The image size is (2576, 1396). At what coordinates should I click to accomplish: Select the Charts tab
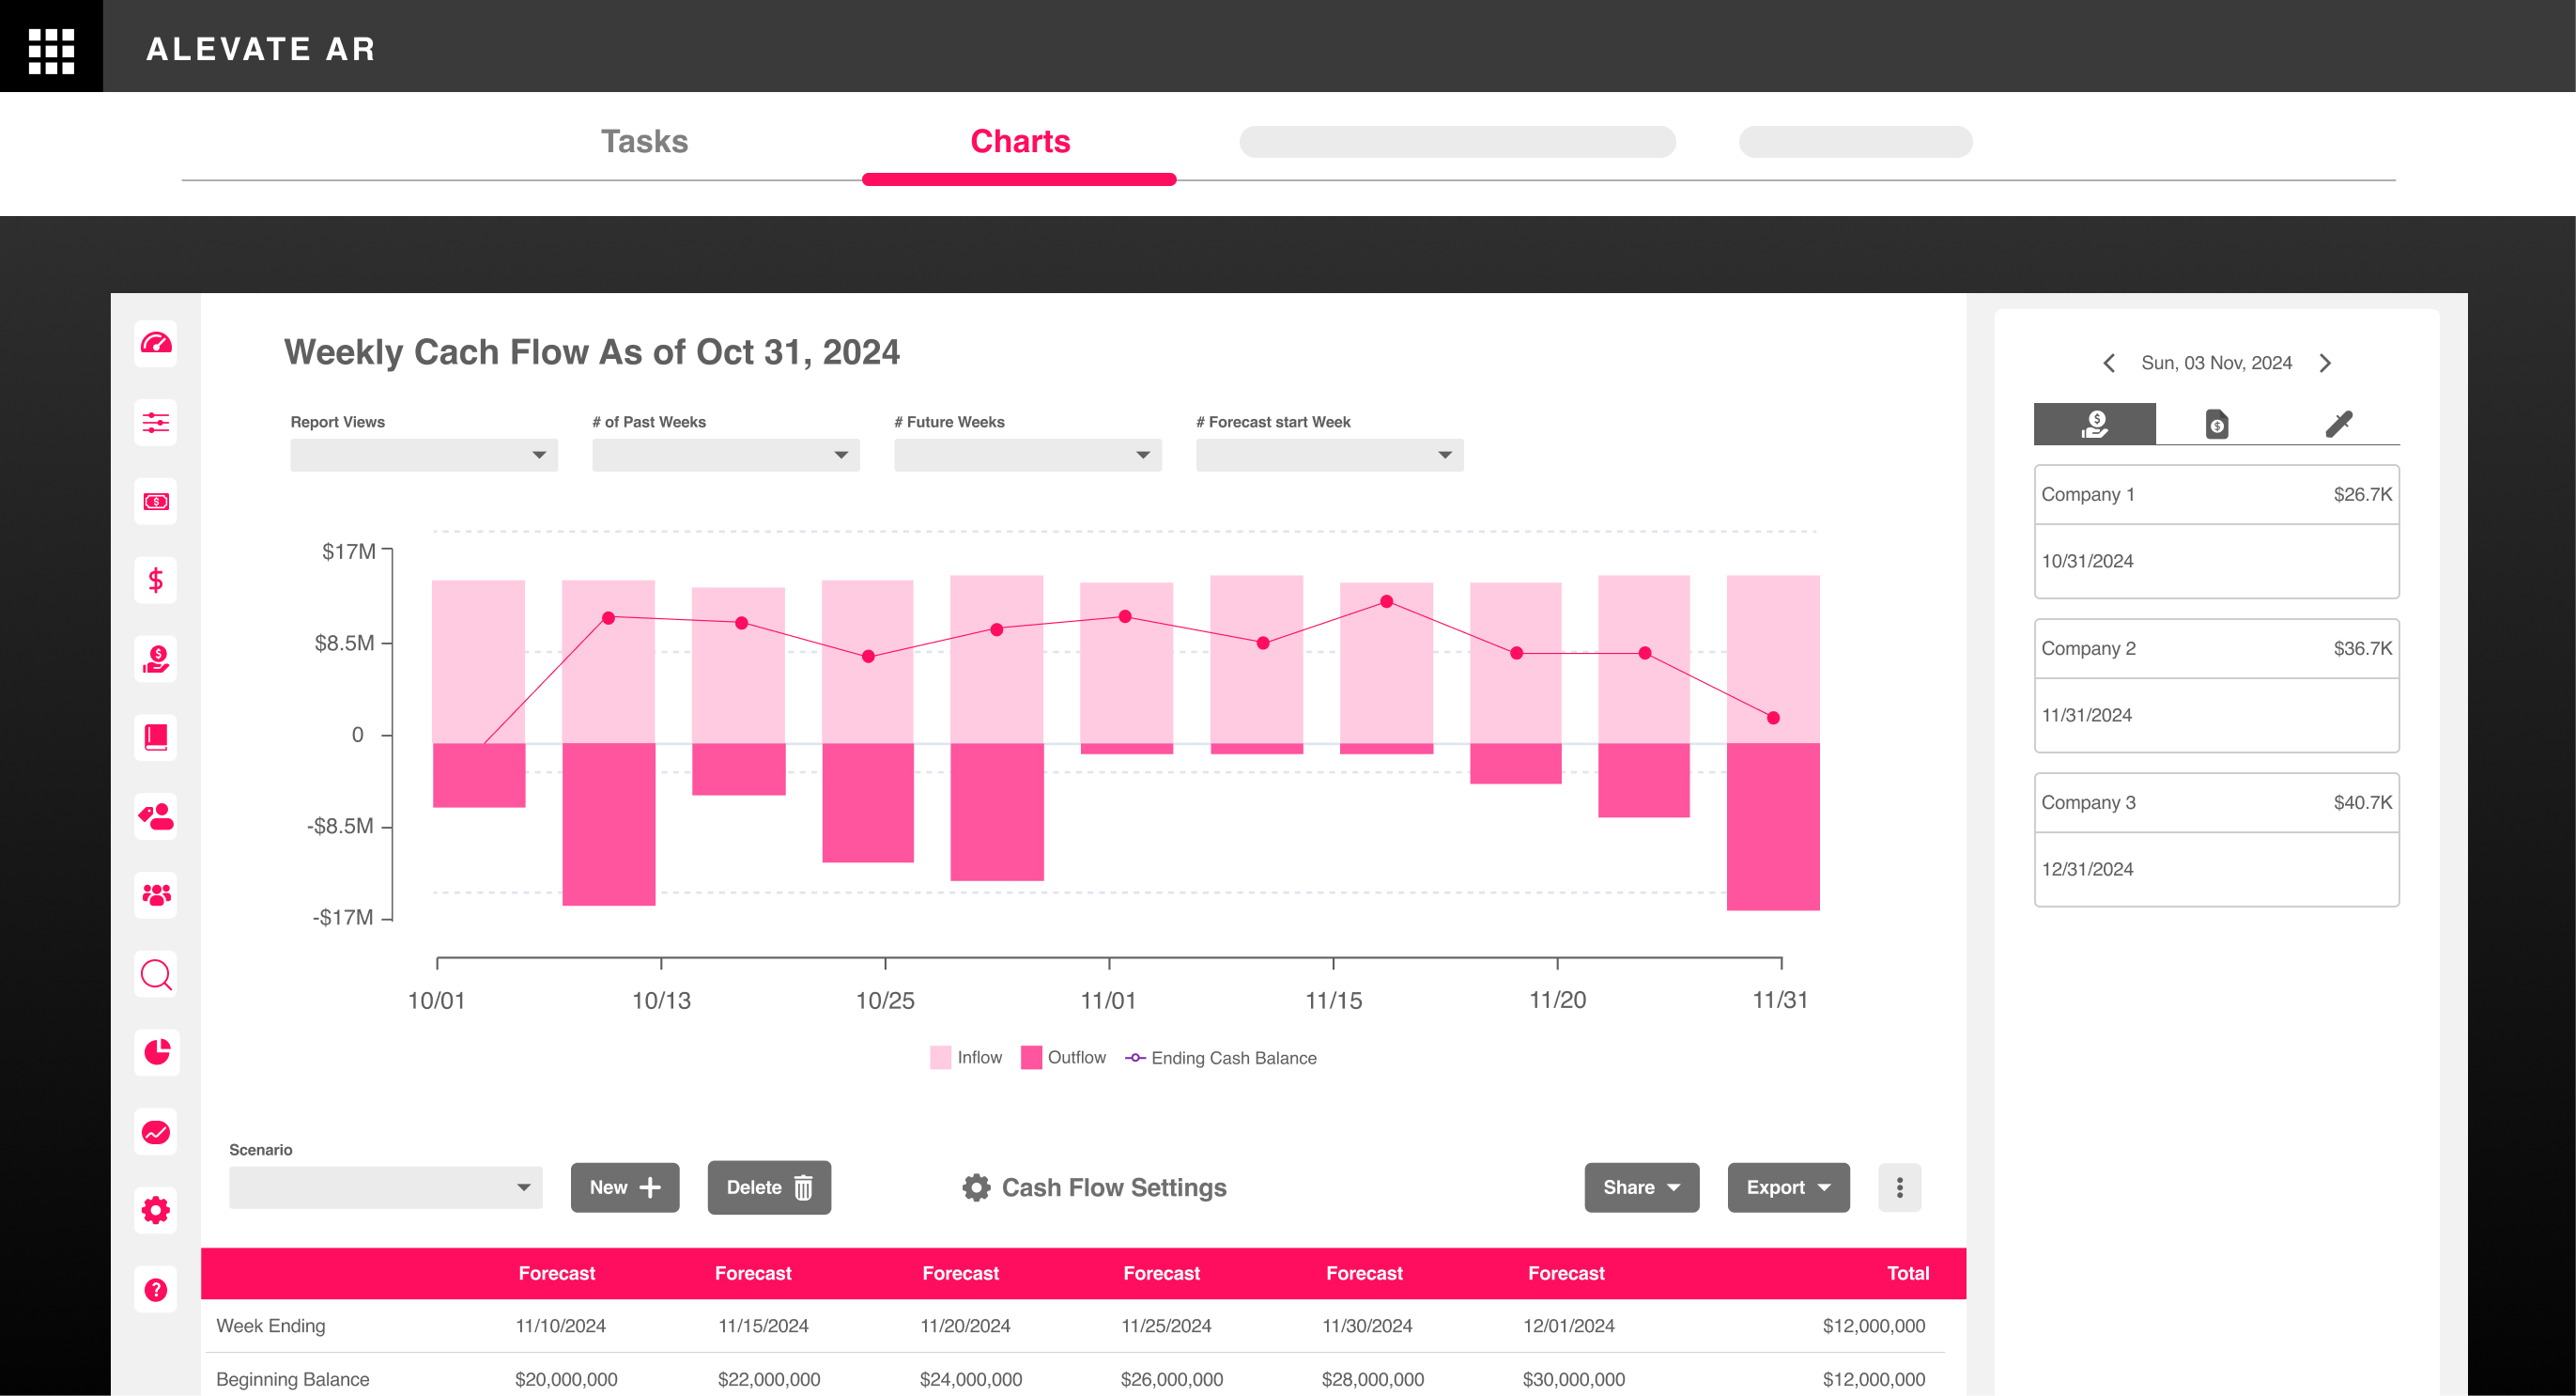tap(1020, 141)
